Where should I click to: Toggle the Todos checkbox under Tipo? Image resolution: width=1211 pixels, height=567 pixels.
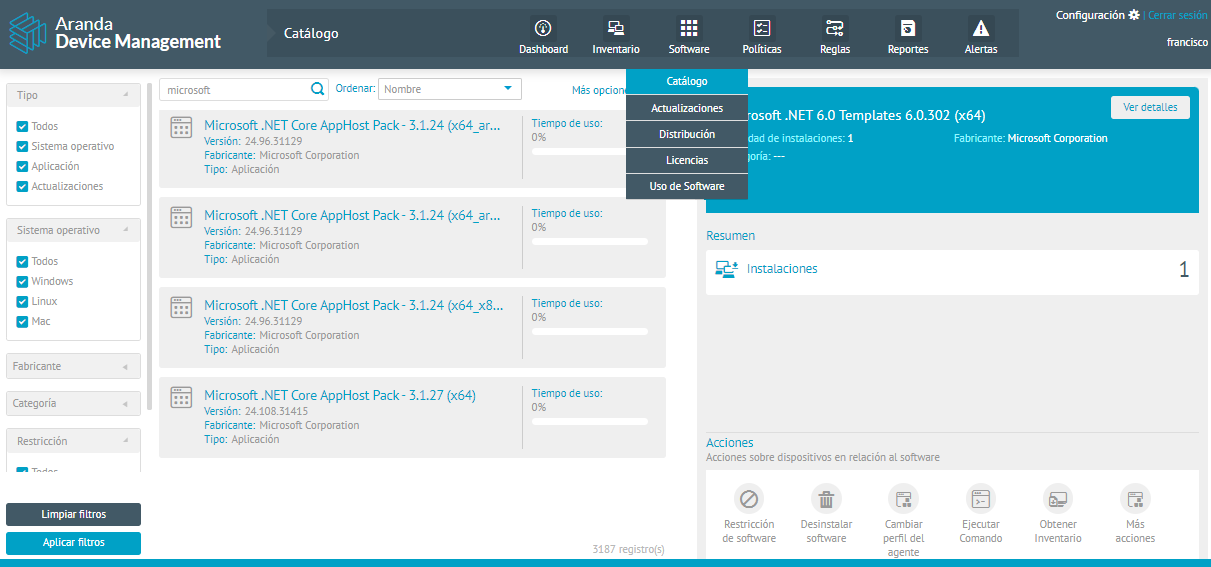point(22,127)
